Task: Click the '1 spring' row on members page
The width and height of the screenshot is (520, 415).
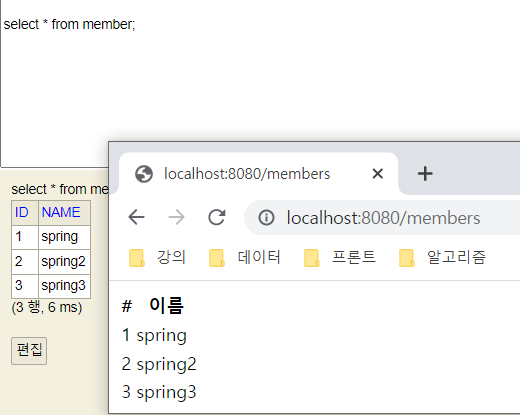Action: pyautogui.click(x=154, y=335)
